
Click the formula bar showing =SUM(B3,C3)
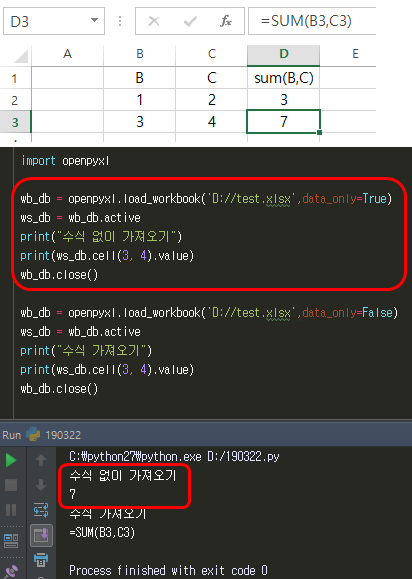tap(312, 21)
